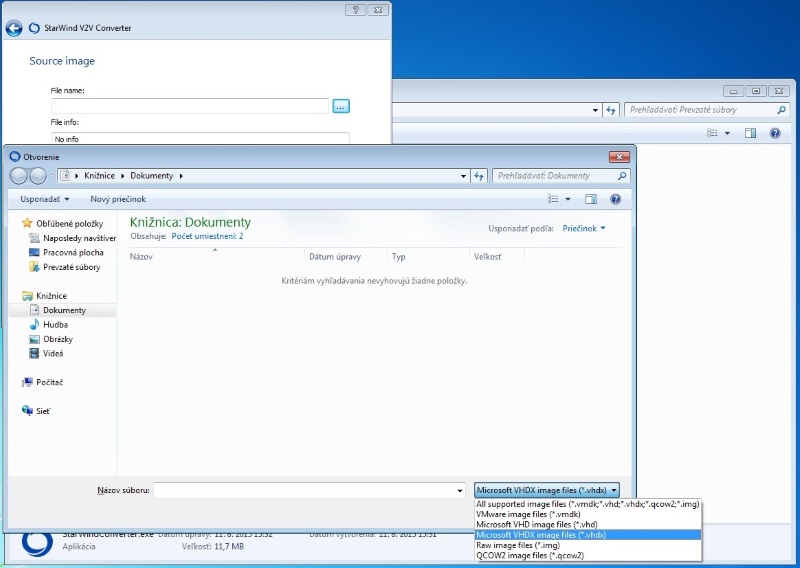Select Knižnice in the address breadcrumb
The width and height of the screenshot is (800, 568).
click(99, 176)
